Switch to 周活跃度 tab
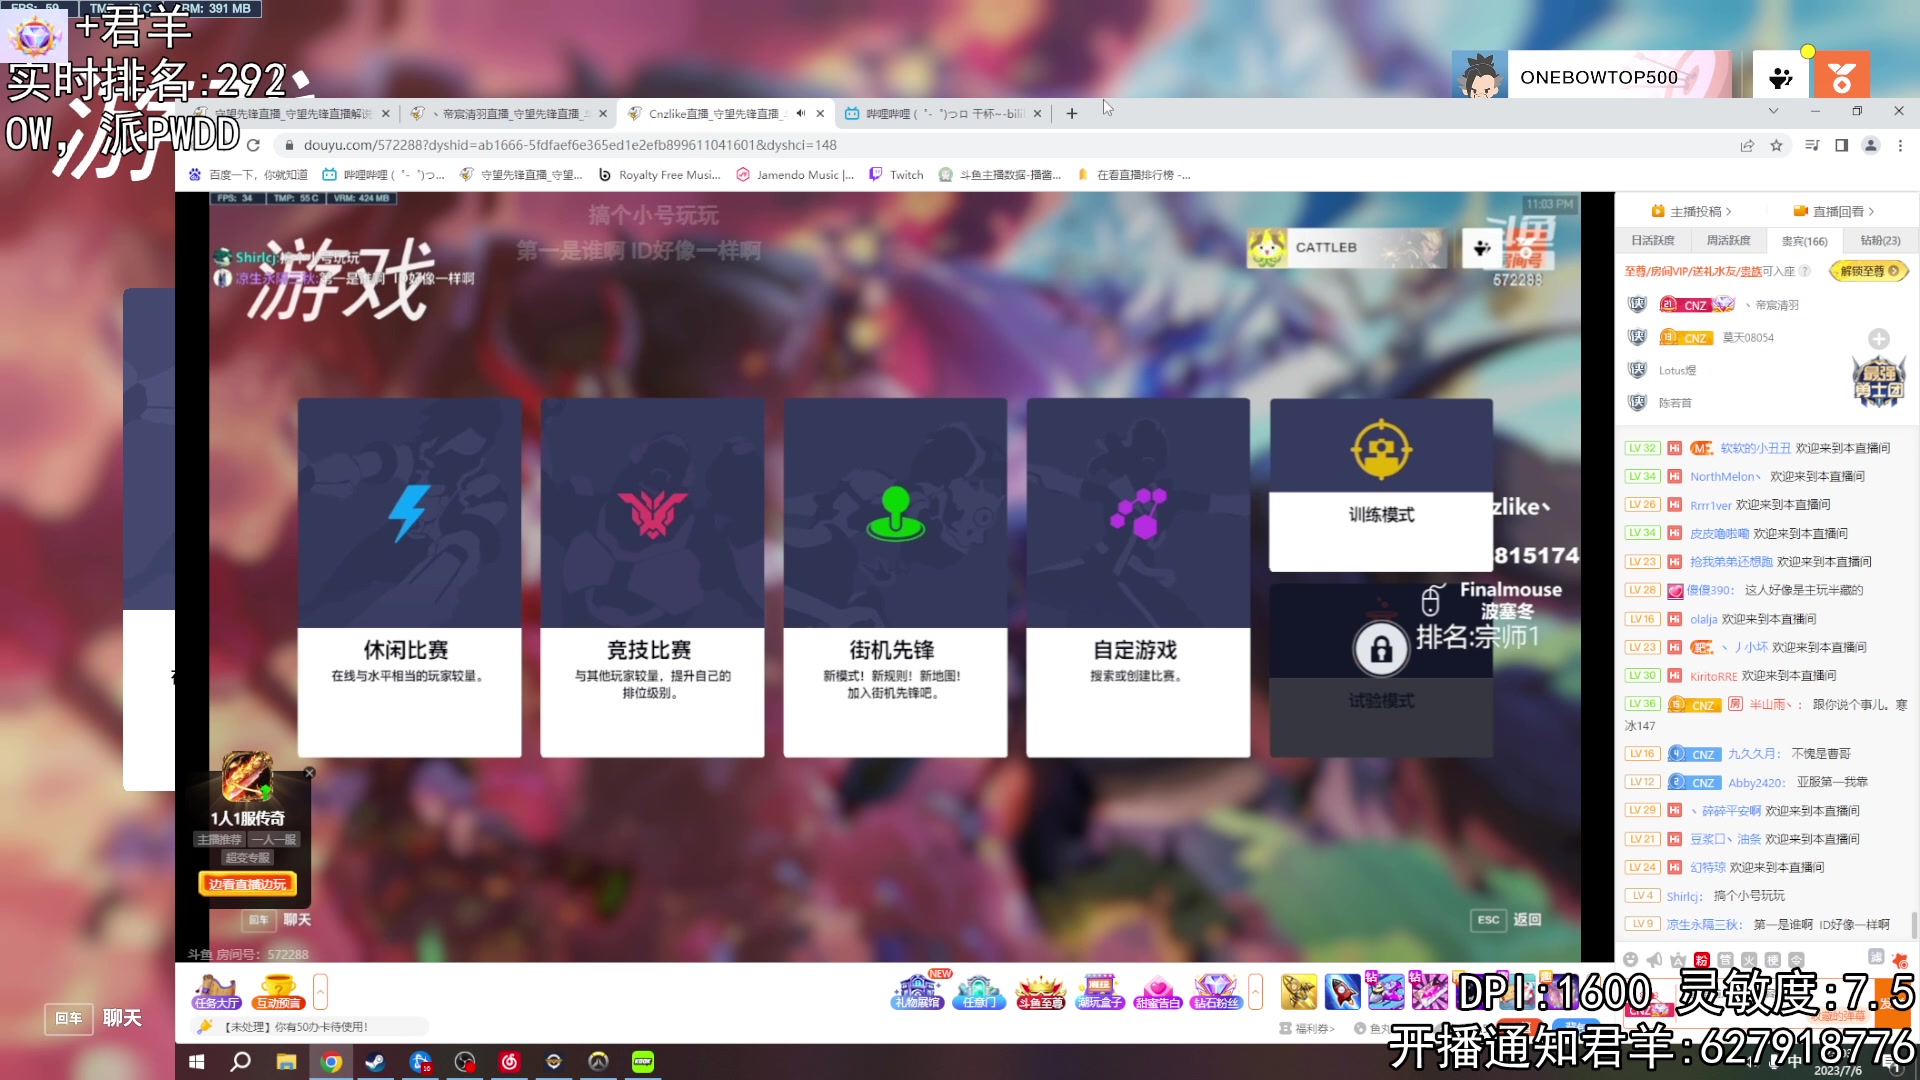Viewport: 1920px width, 1080px height. pos(1728,241)
